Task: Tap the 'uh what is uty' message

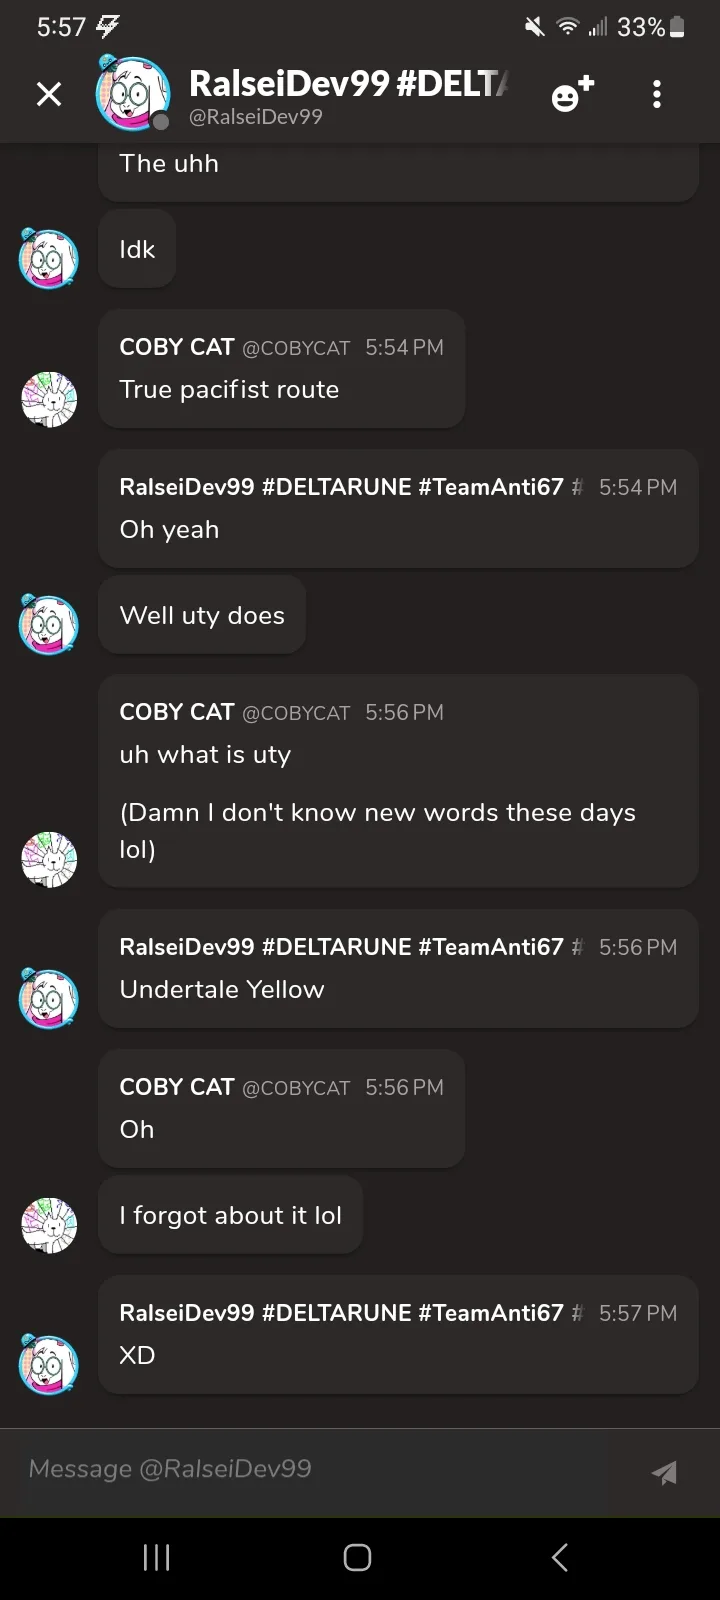Action: [205, 755]
